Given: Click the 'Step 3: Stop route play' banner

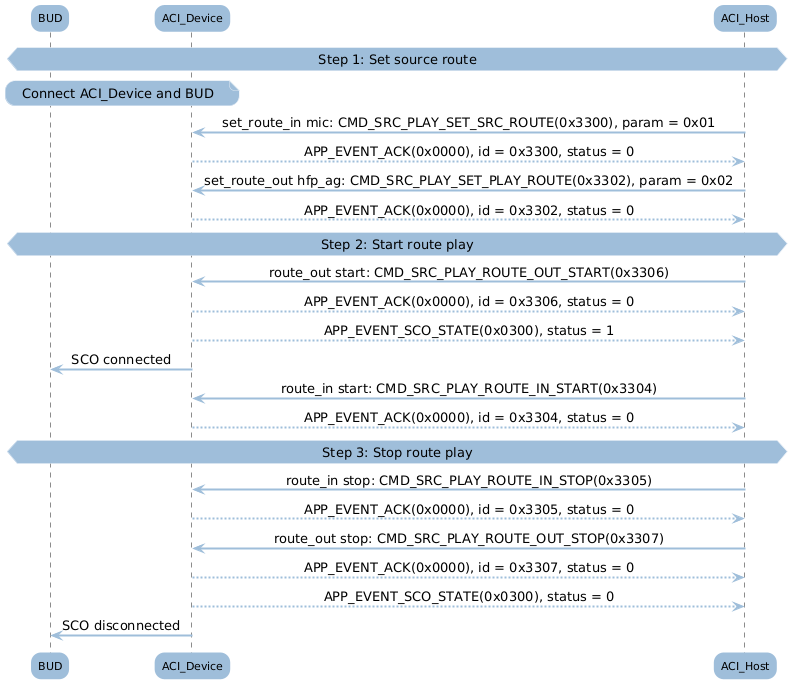Looking at the screenshot, I should click(x=397, y=452).
